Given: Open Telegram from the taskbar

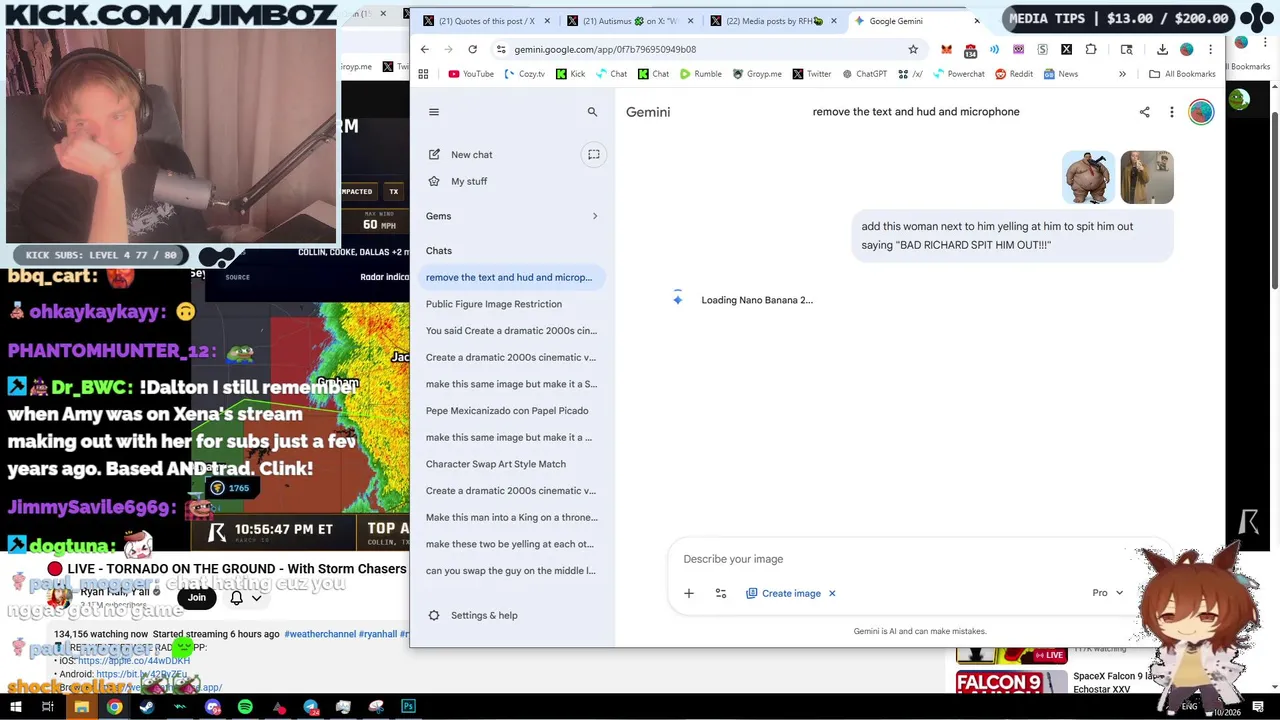Looking at the screenshot, I should (x=311, y=707).
